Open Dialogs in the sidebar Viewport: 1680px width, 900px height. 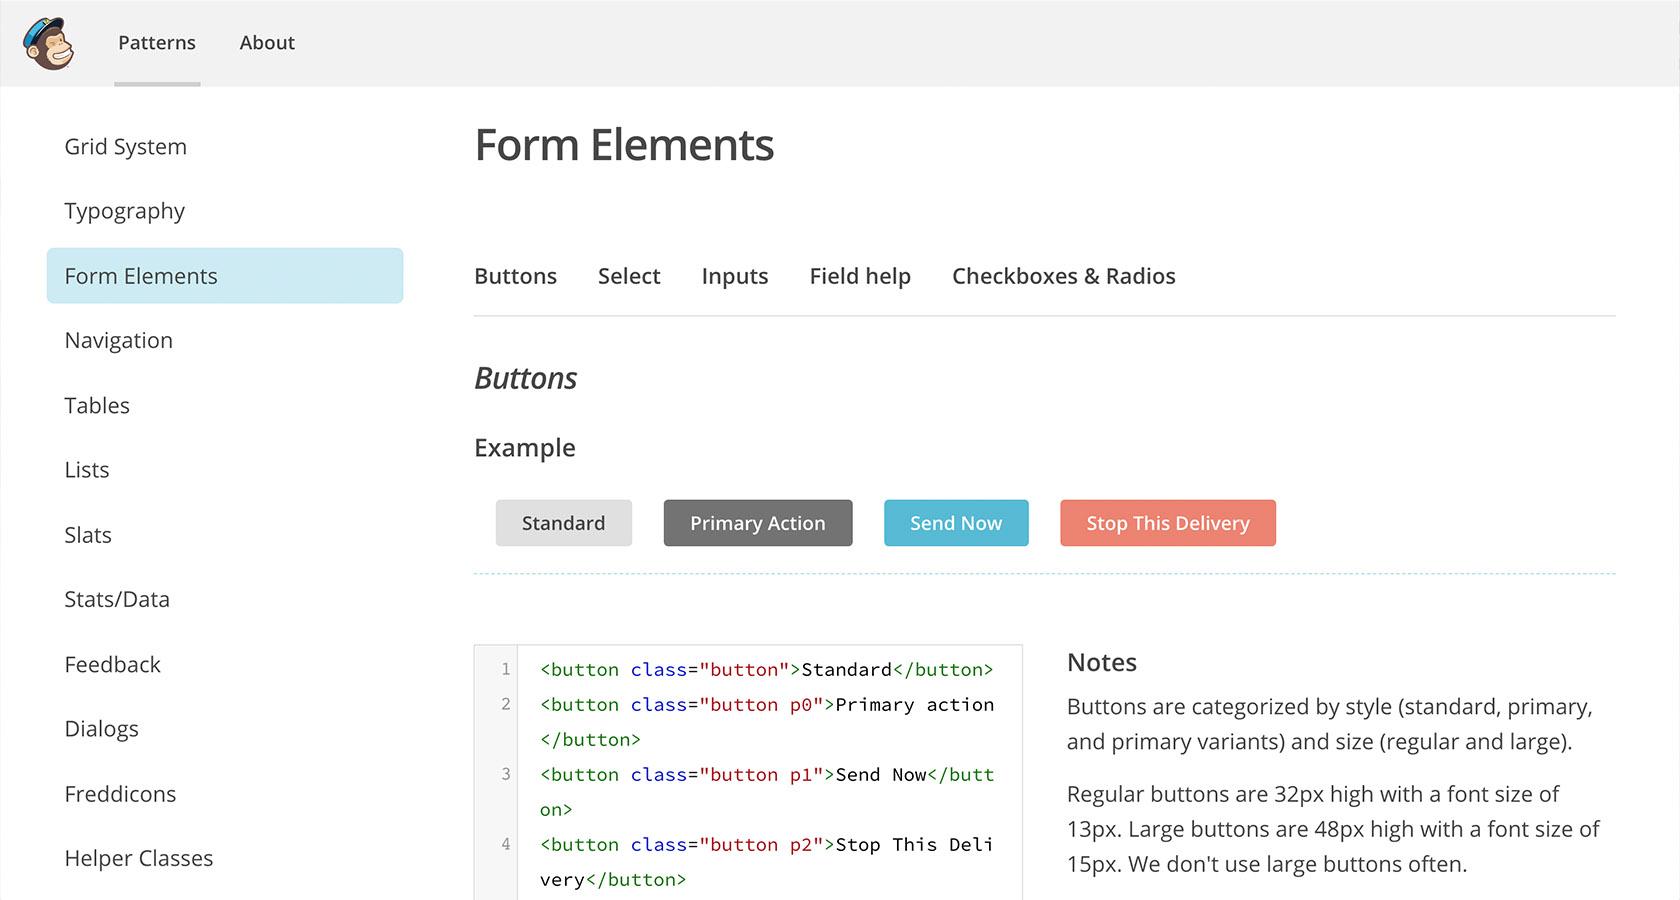coord(102,729)
